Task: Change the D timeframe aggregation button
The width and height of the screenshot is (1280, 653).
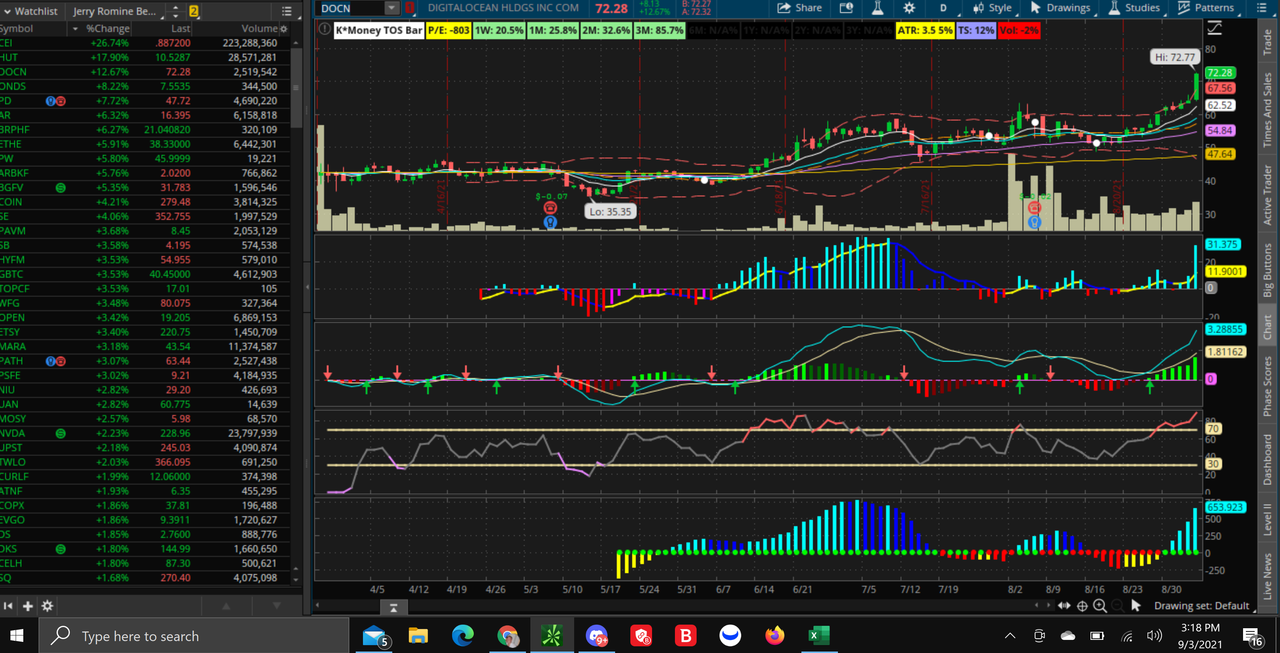Action: pos(943,8)
